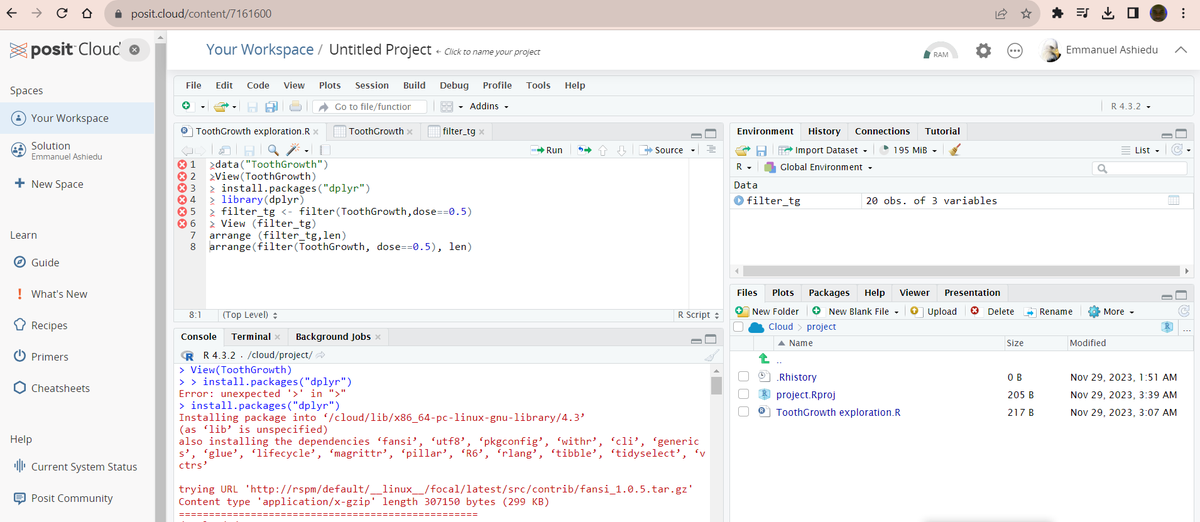Clear environment objects with broom icon
Screen dimensions: 1200x522
(955, 150)
